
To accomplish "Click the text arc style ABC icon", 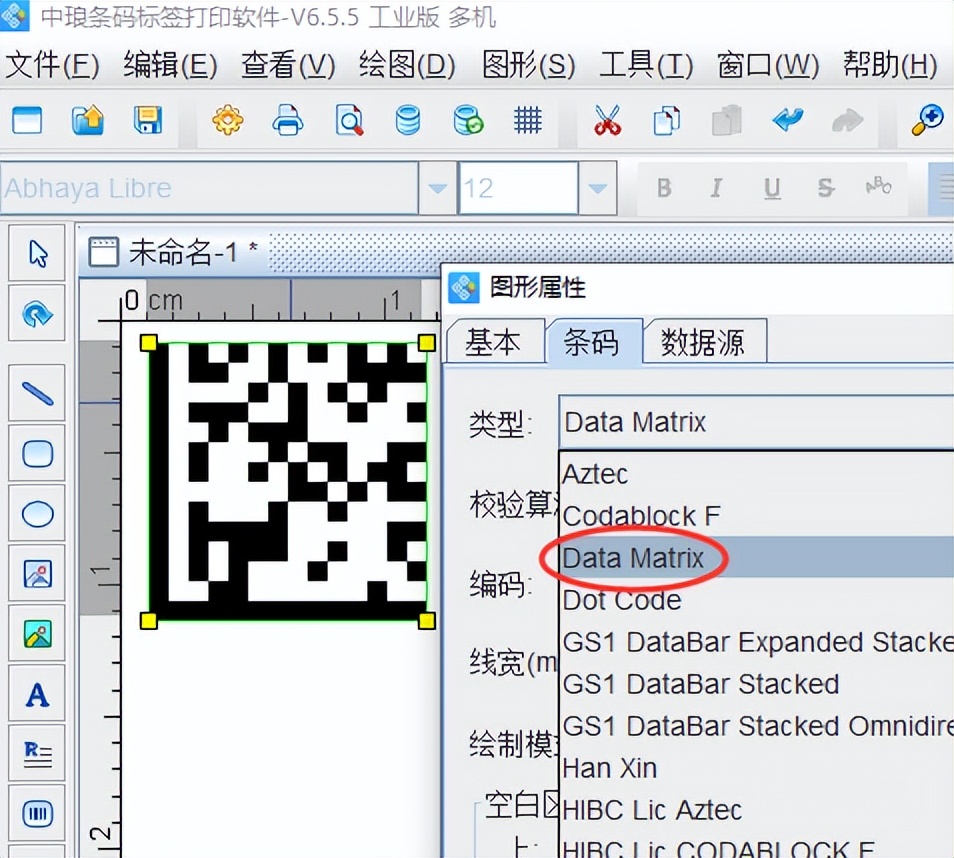I will (x=879, y=187).
